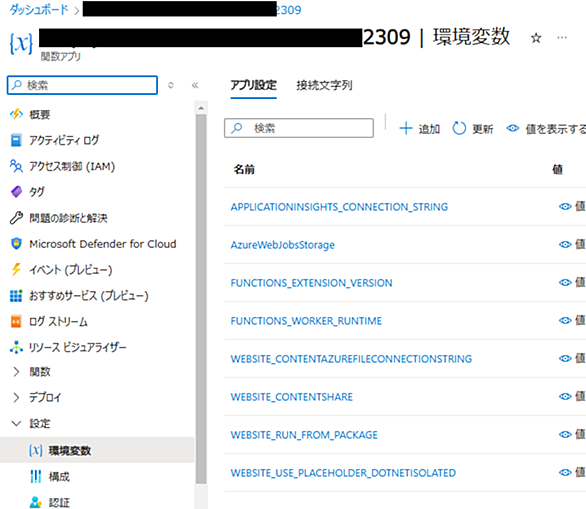
Task: Open イベント (プレビュー) bolt icon
Action: click(x=16, y=269)
